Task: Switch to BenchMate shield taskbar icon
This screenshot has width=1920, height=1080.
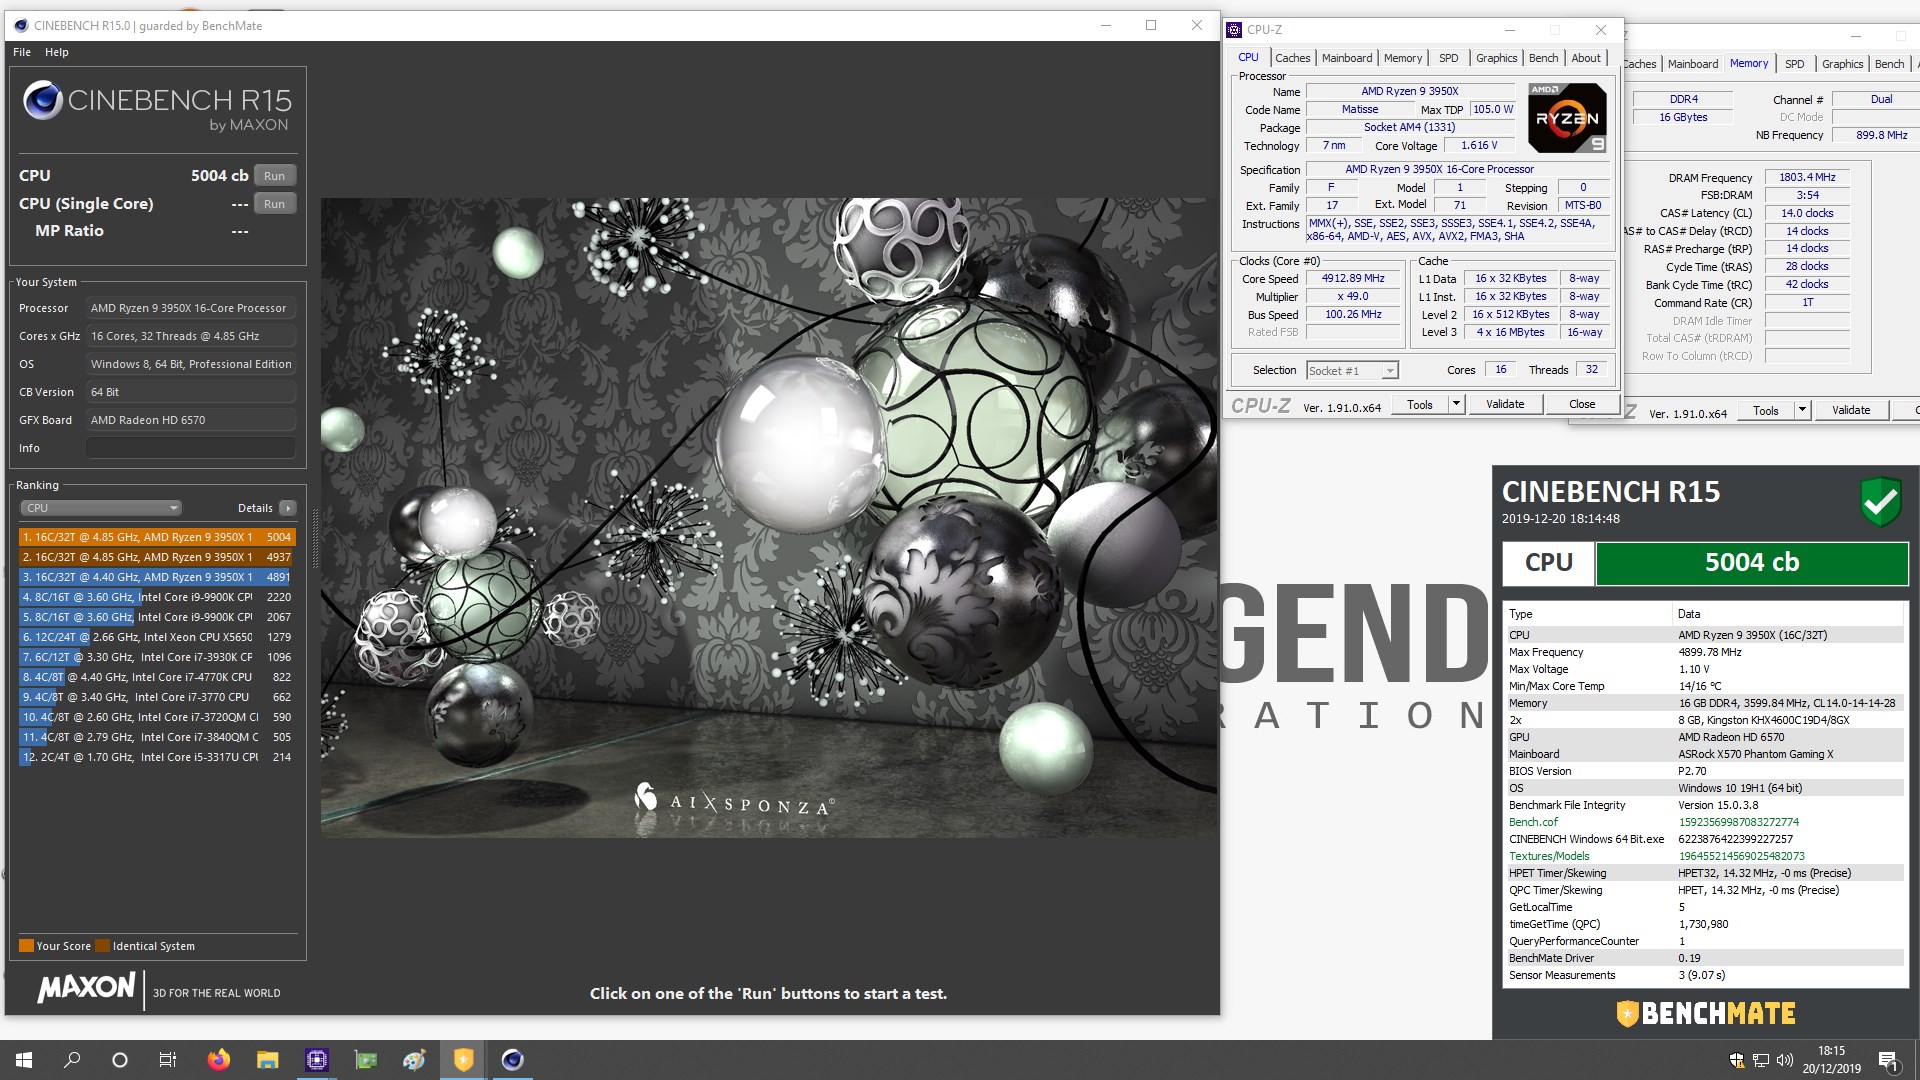Action: click(x=463, y=1060)
